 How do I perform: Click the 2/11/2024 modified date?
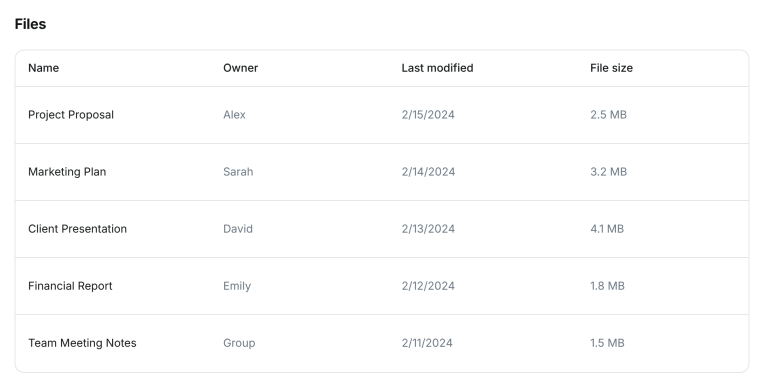click(427, 343)
